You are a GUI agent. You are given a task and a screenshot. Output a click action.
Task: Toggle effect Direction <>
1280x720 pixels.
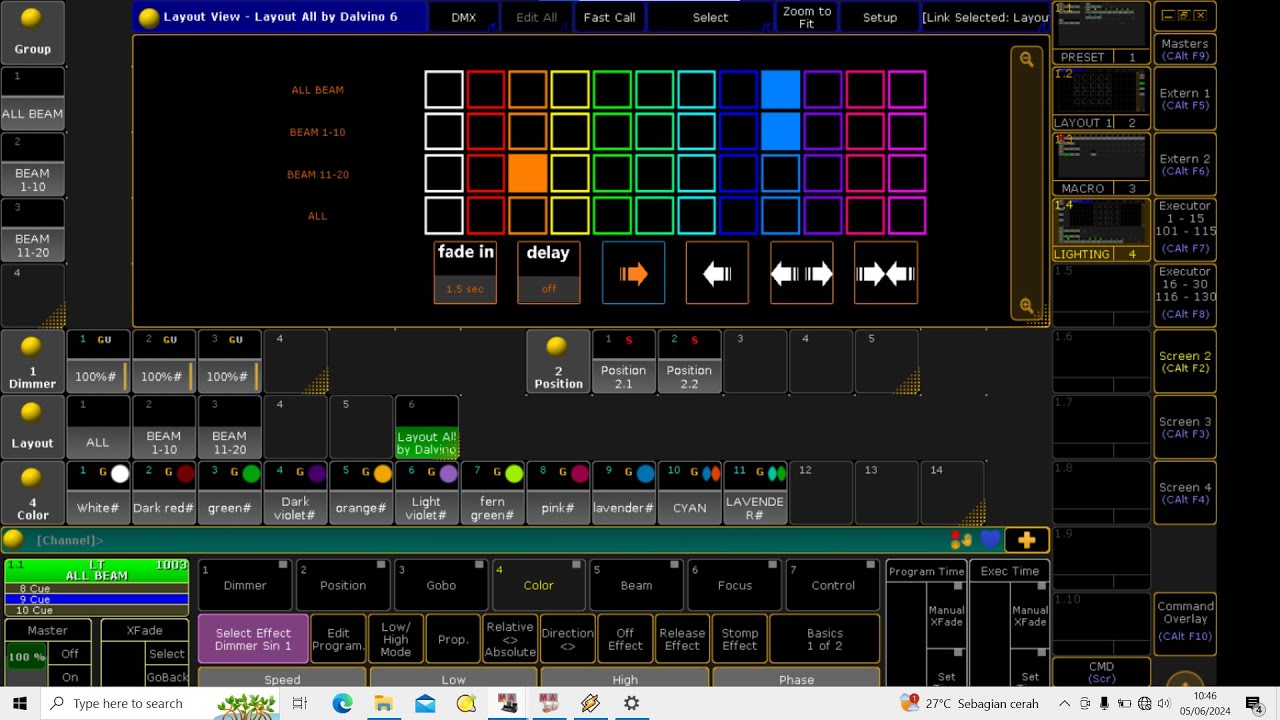click(567, 639)
